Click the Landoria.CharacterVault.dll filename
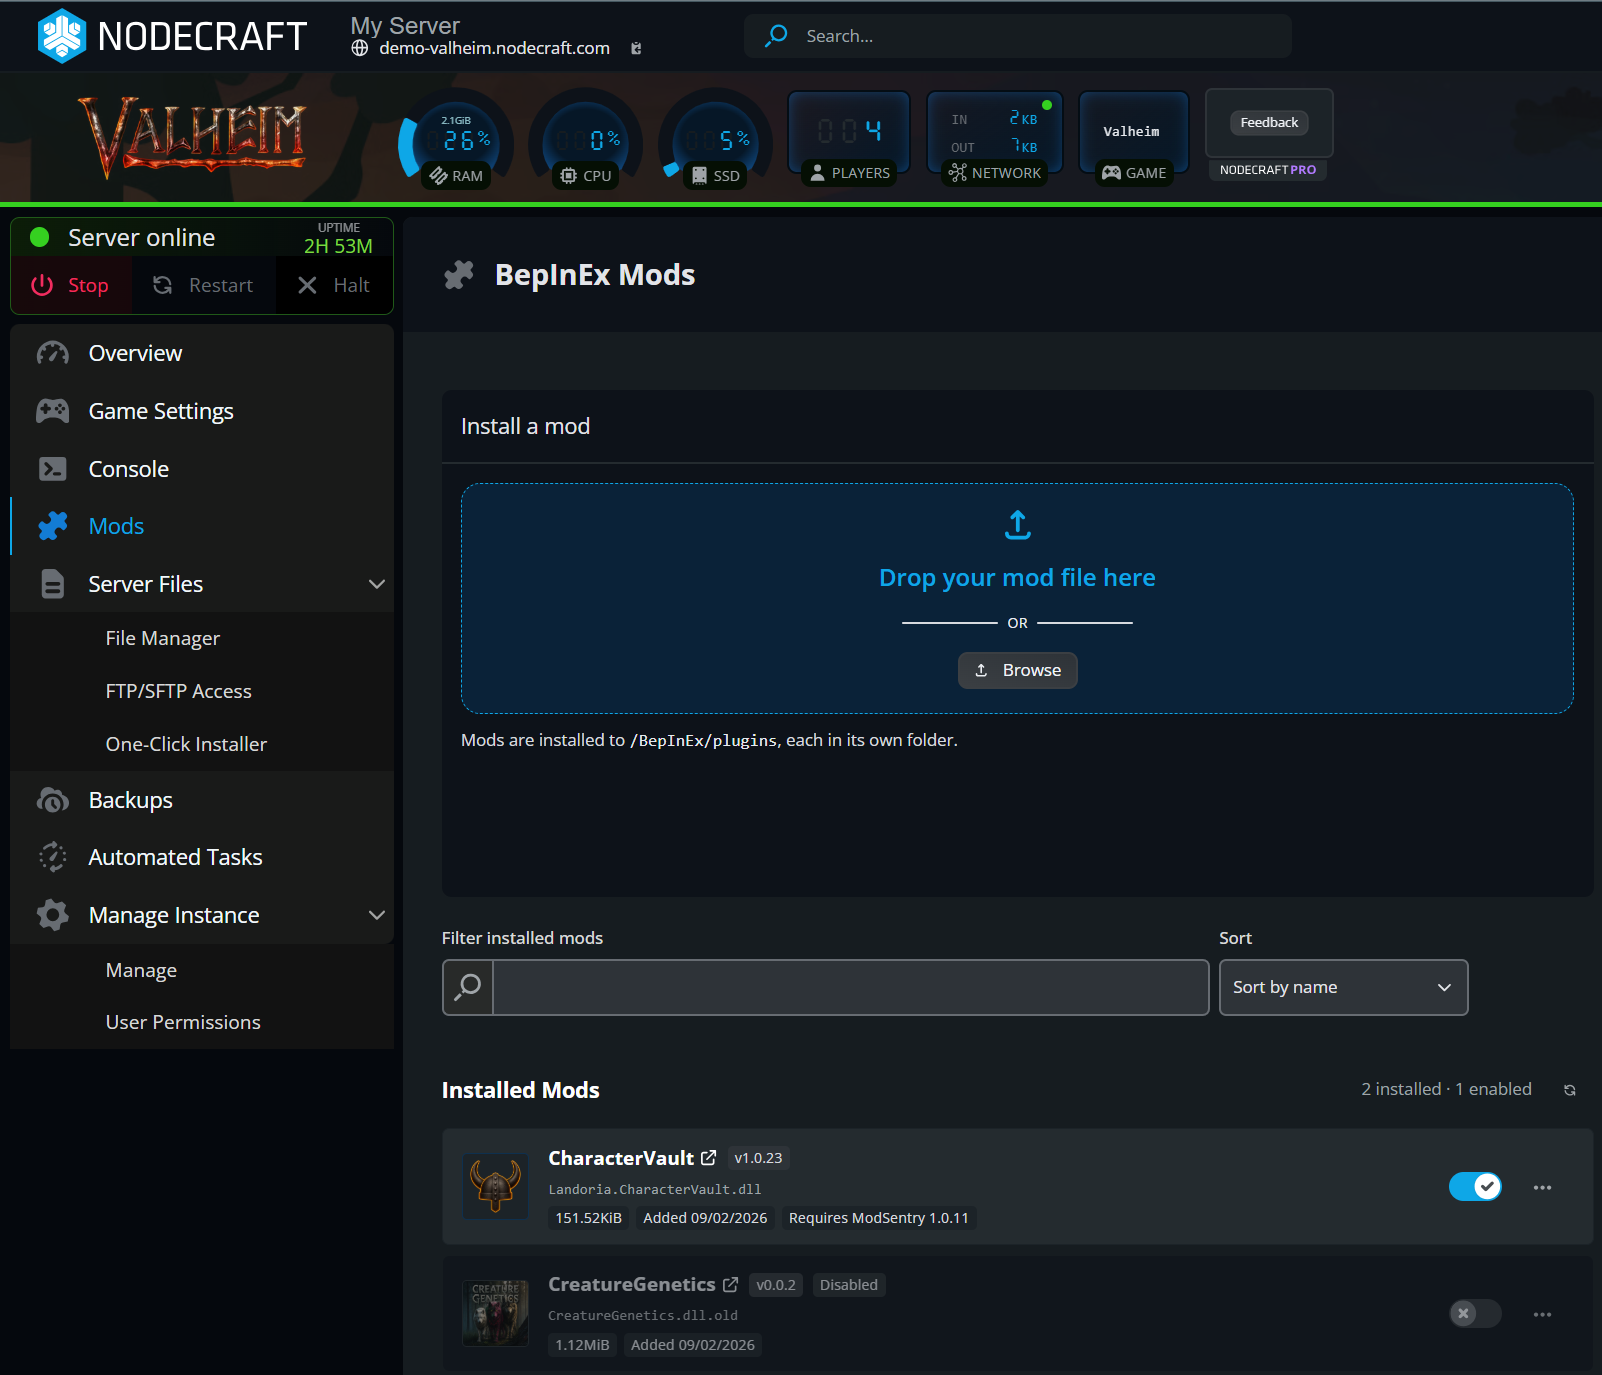 655,1190
